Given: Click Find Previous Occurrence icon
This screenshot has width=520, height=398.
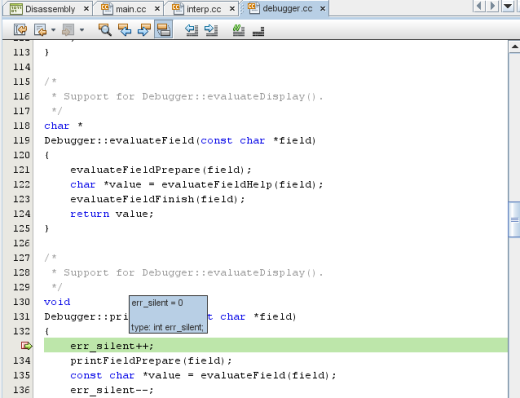Looking at the screenshot, I should pos(125,30).
